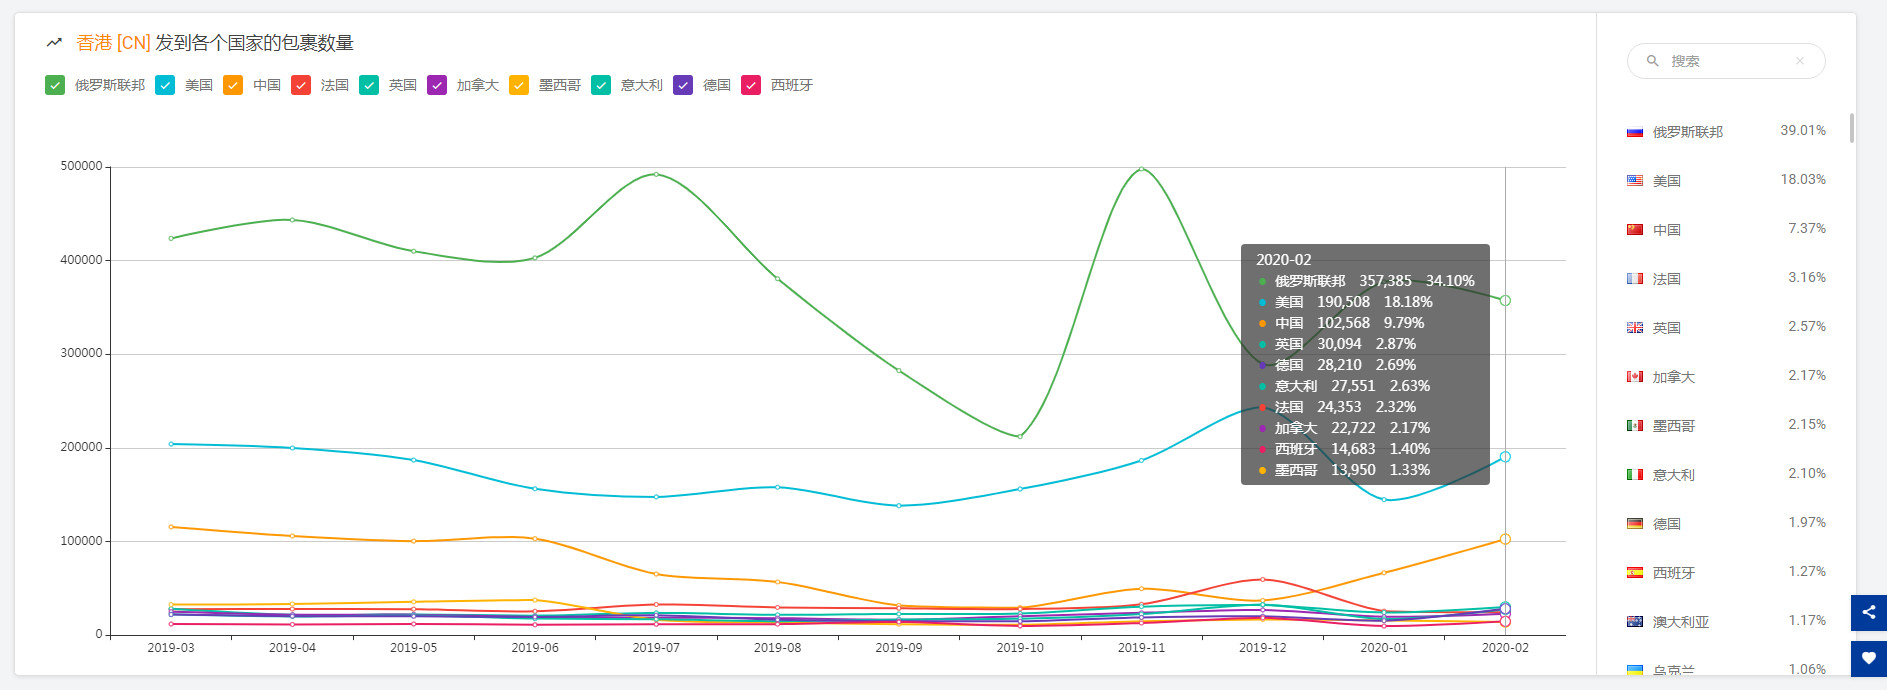Click the country list scrollbar
Viewport: 1887px width, 690px height.
[1851, 128]
